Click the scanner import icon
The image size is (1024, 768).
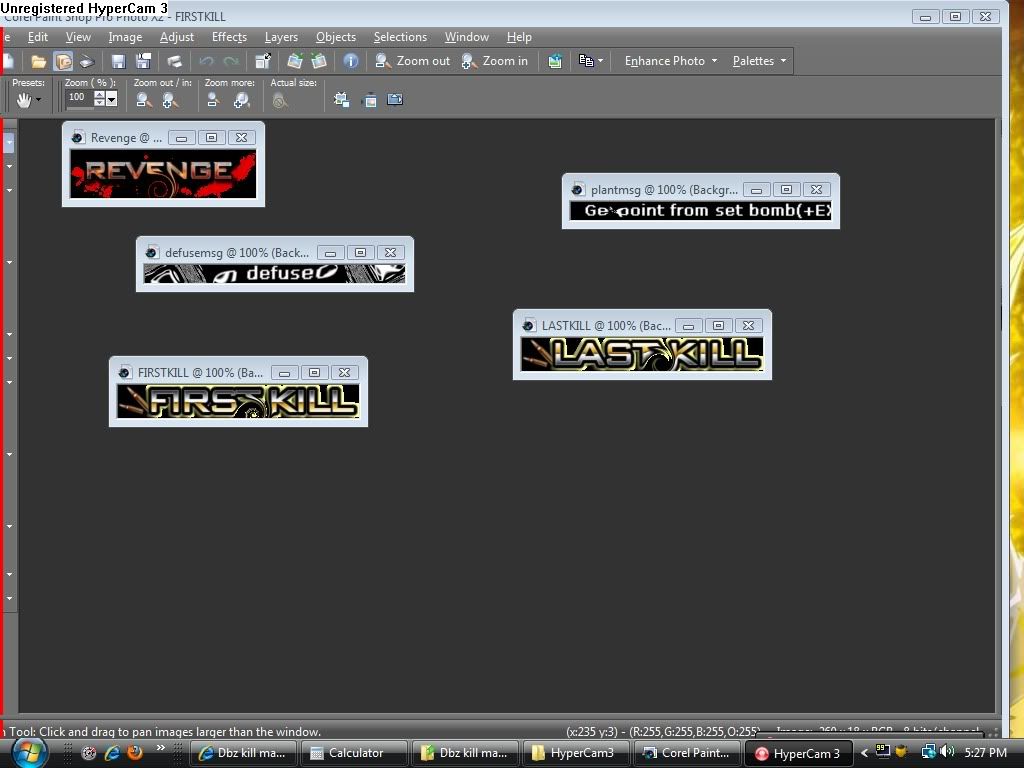click(87, 61)
